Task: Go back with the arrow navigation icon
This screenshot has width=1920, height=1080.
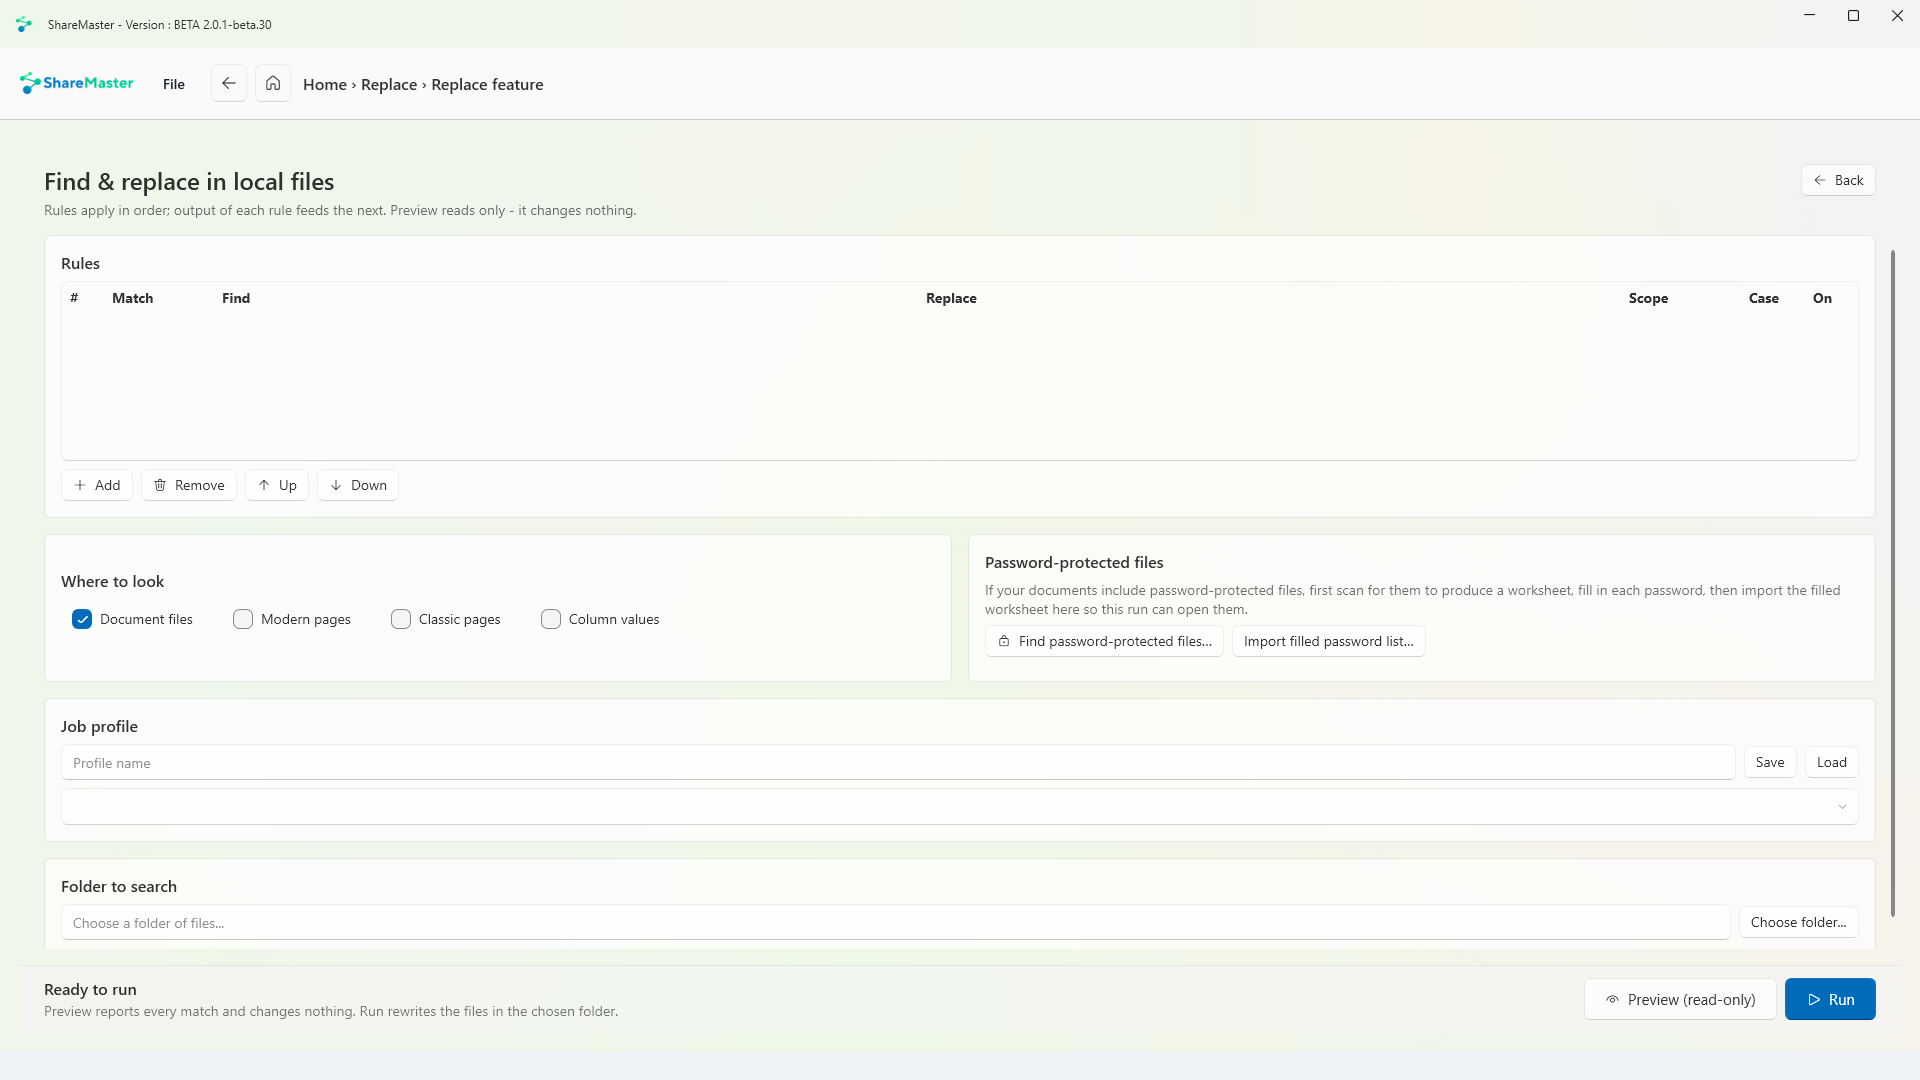Action: coord(229,83)
